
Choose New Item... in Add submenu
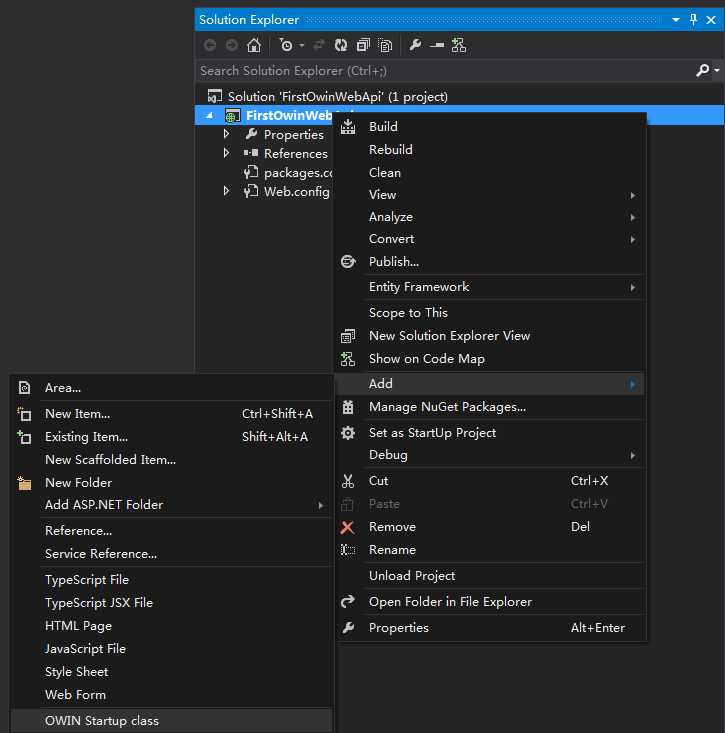[x=172, y=414]
